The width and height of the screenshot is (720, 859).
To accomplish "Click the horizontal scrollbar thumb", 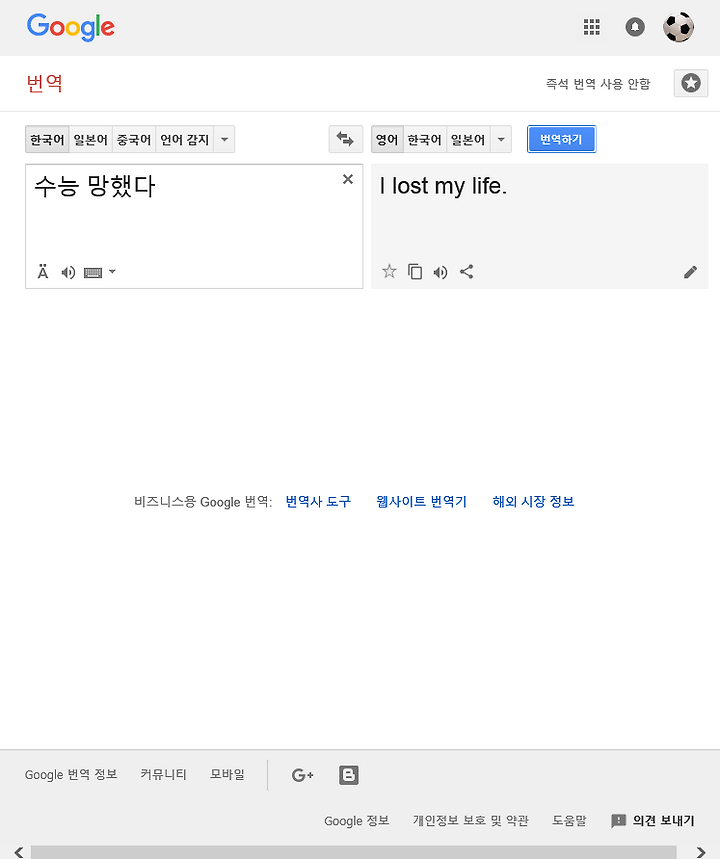I will pyautogui.click(x=353, y=852).
